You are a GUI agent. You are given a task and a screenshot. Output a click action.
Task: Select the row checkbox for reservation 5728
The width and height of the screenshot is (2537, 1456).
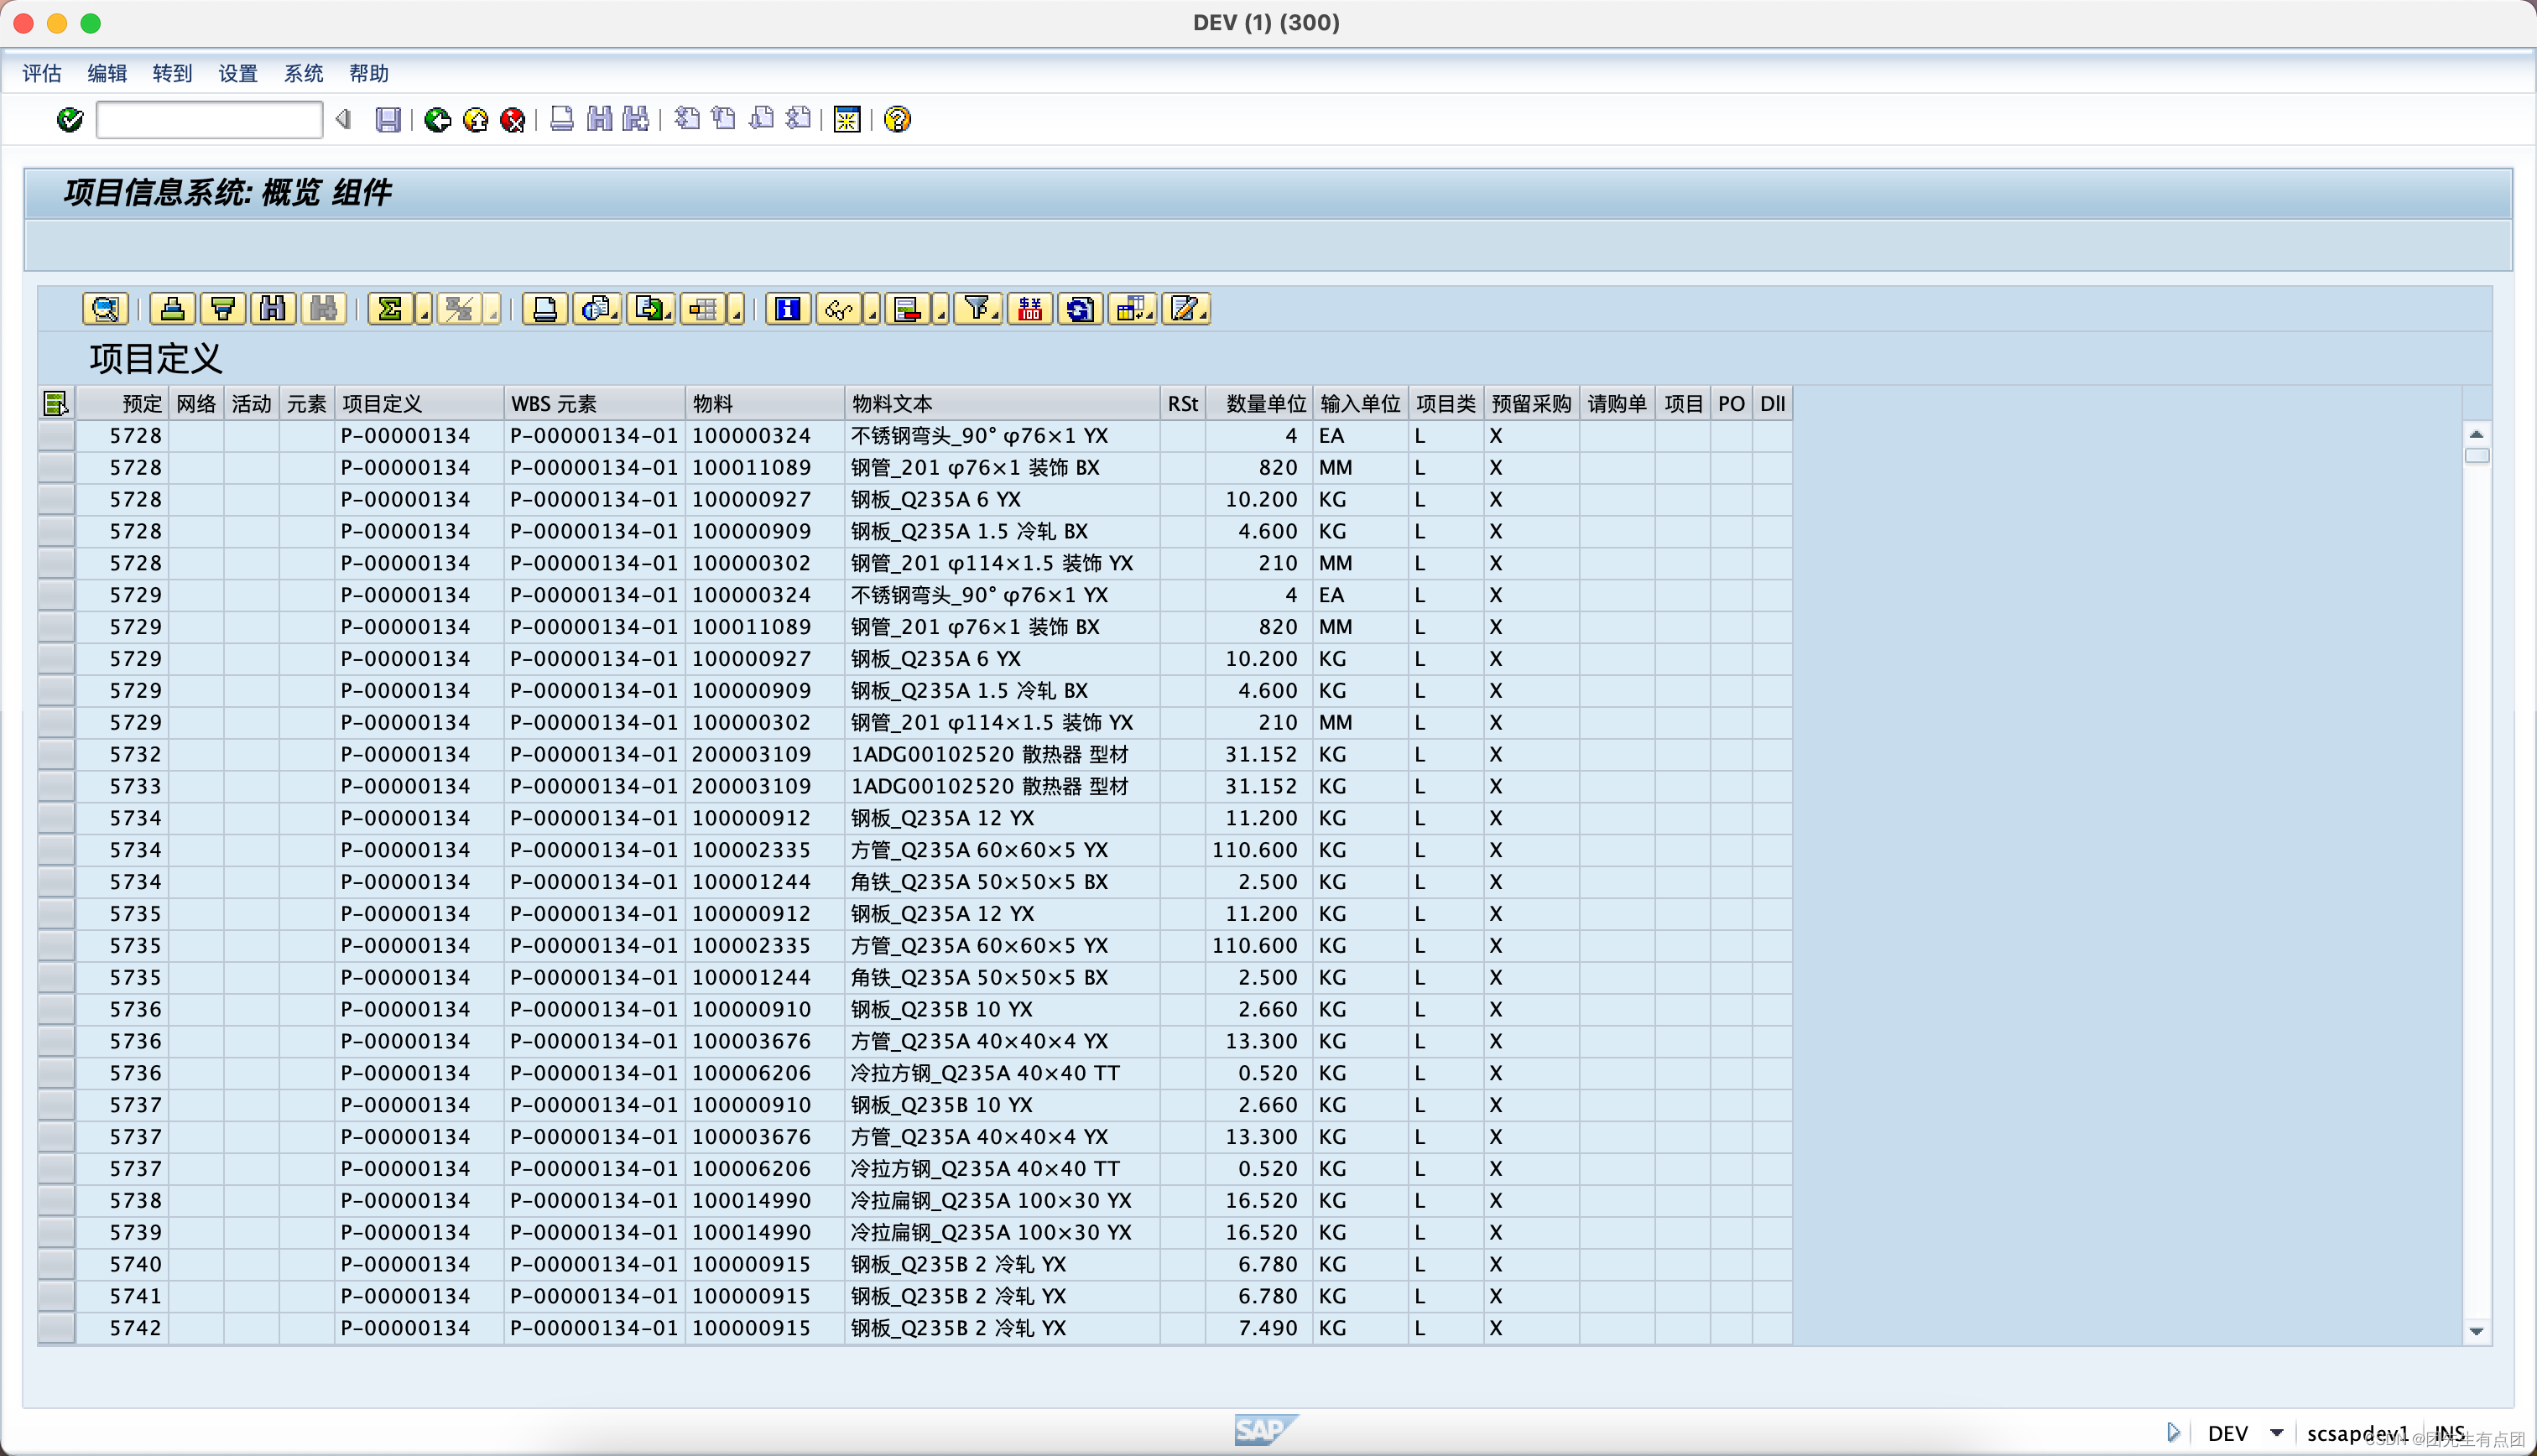click(56, 435)
